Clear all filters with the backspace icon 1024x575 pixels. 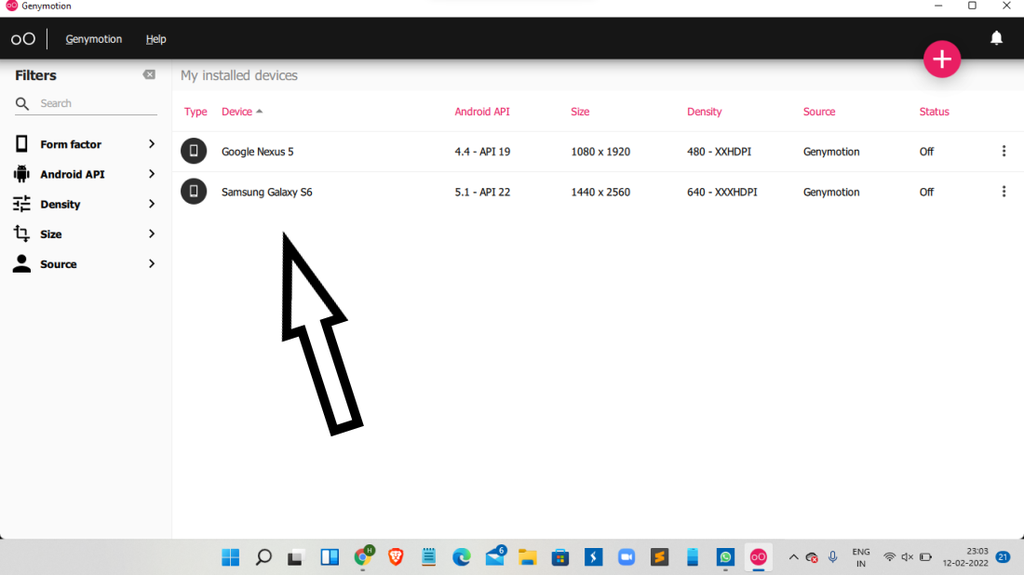pos(149,74)
